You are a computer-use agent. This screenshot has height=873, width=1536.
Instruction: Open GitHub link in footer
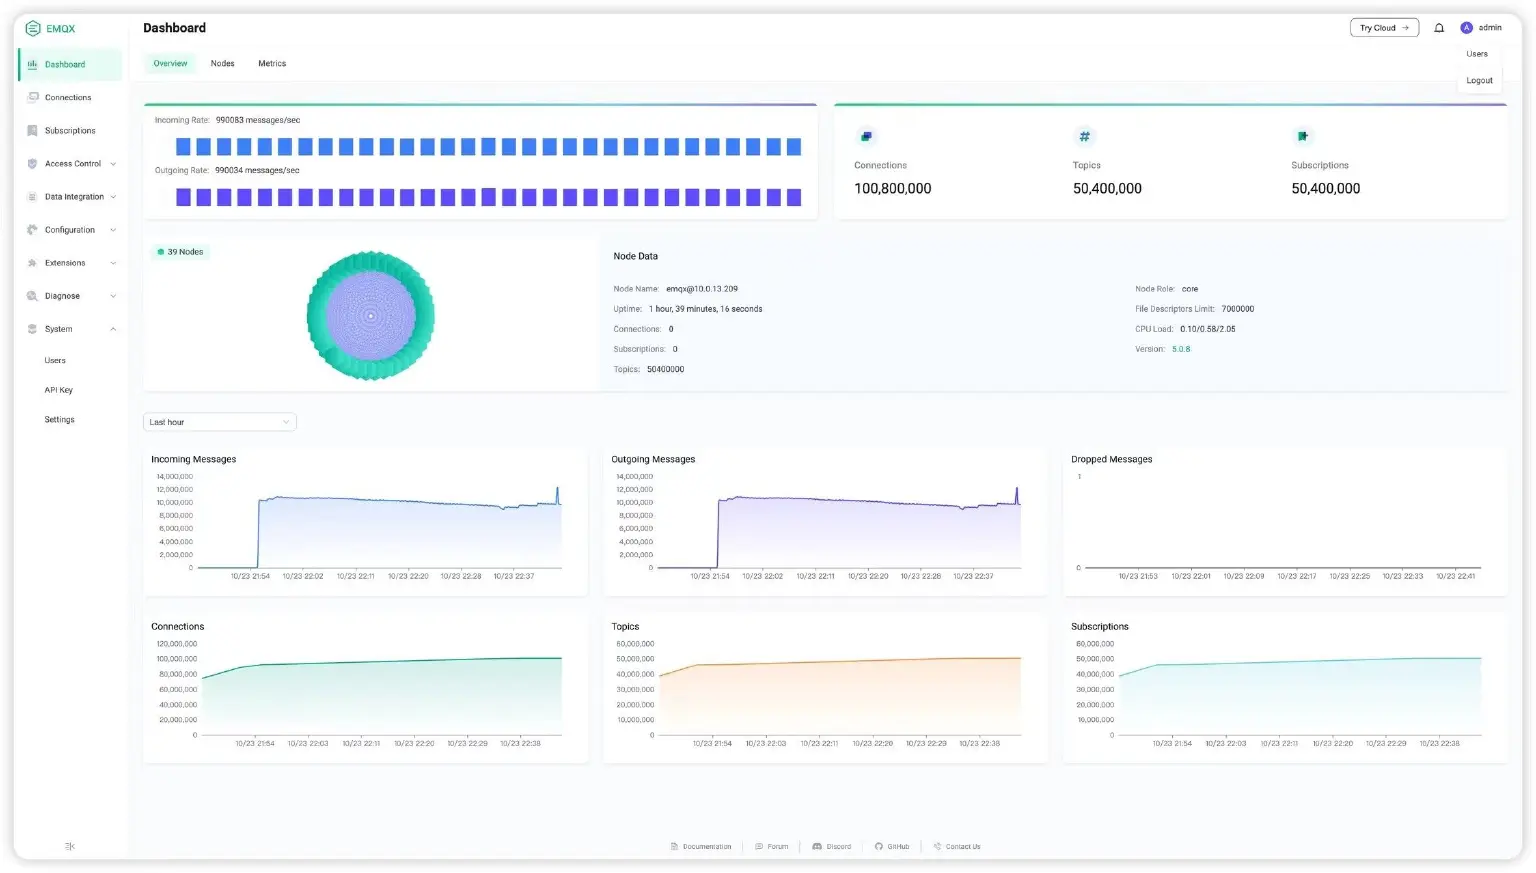(892, 847)
